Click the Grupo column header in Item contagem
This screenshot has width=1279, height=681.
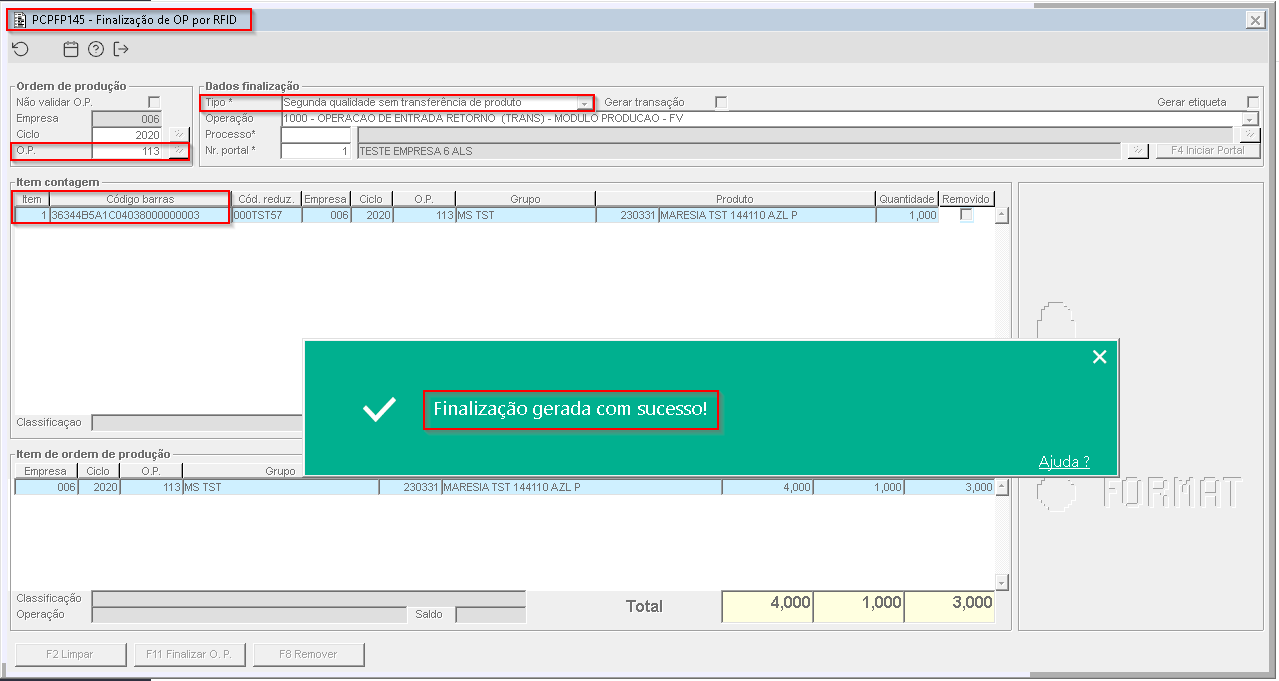click(525, 199)
